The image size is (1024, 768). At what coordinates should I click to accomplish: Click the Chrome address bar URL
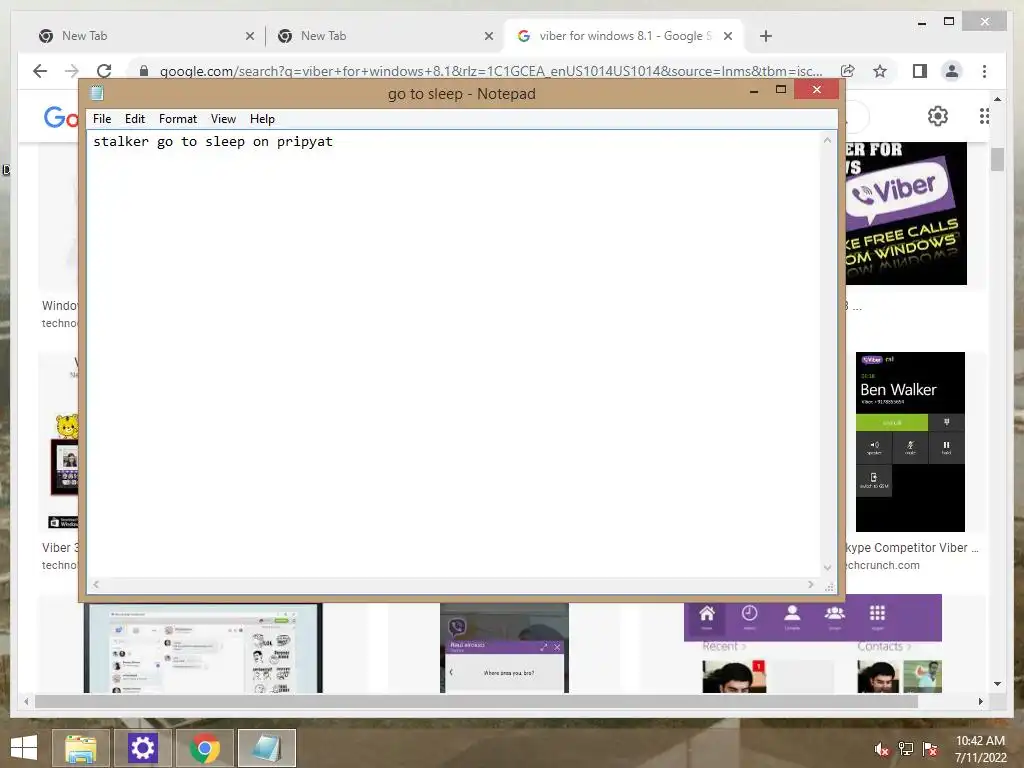click(x=491, y=71)
